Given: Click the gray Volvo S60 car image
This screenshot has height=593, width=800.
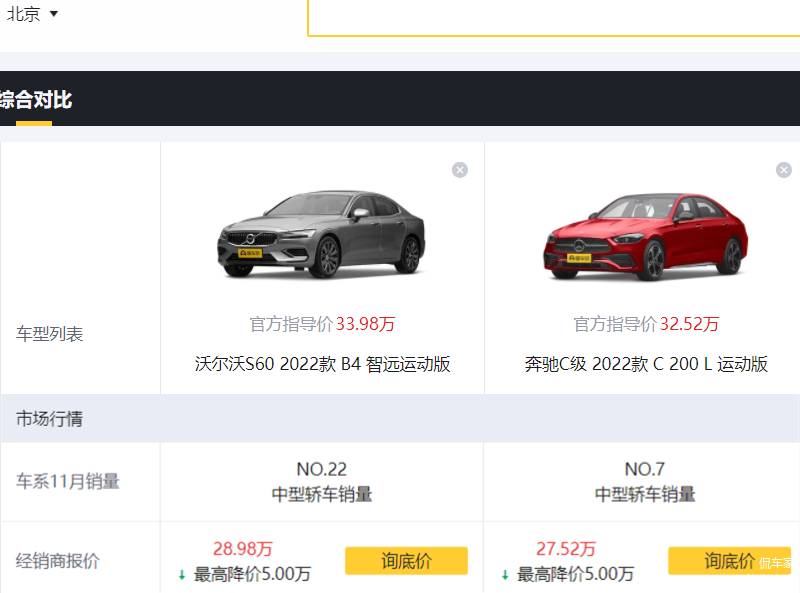Looking at the screenshot, I should click(x=322, y=236).
